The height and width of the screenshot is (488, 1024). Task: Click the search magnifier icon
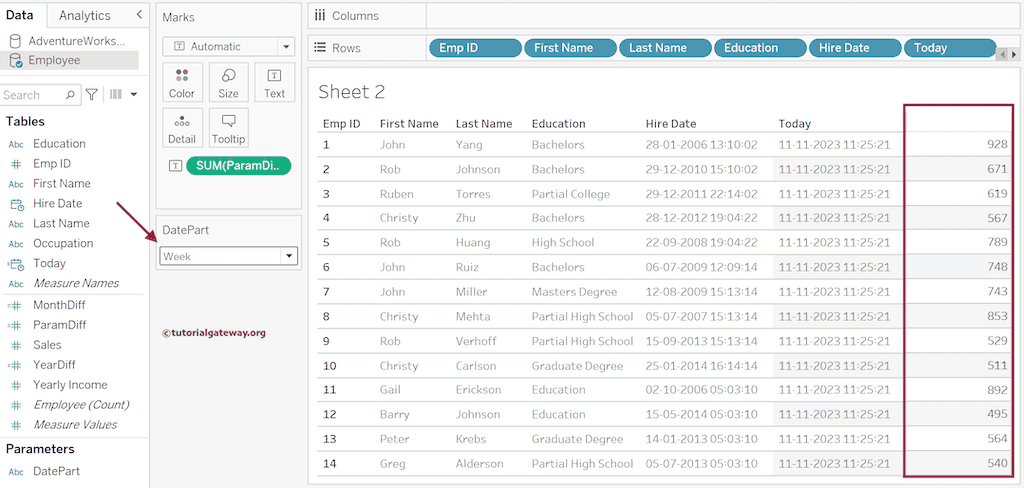tap(70, 95)
